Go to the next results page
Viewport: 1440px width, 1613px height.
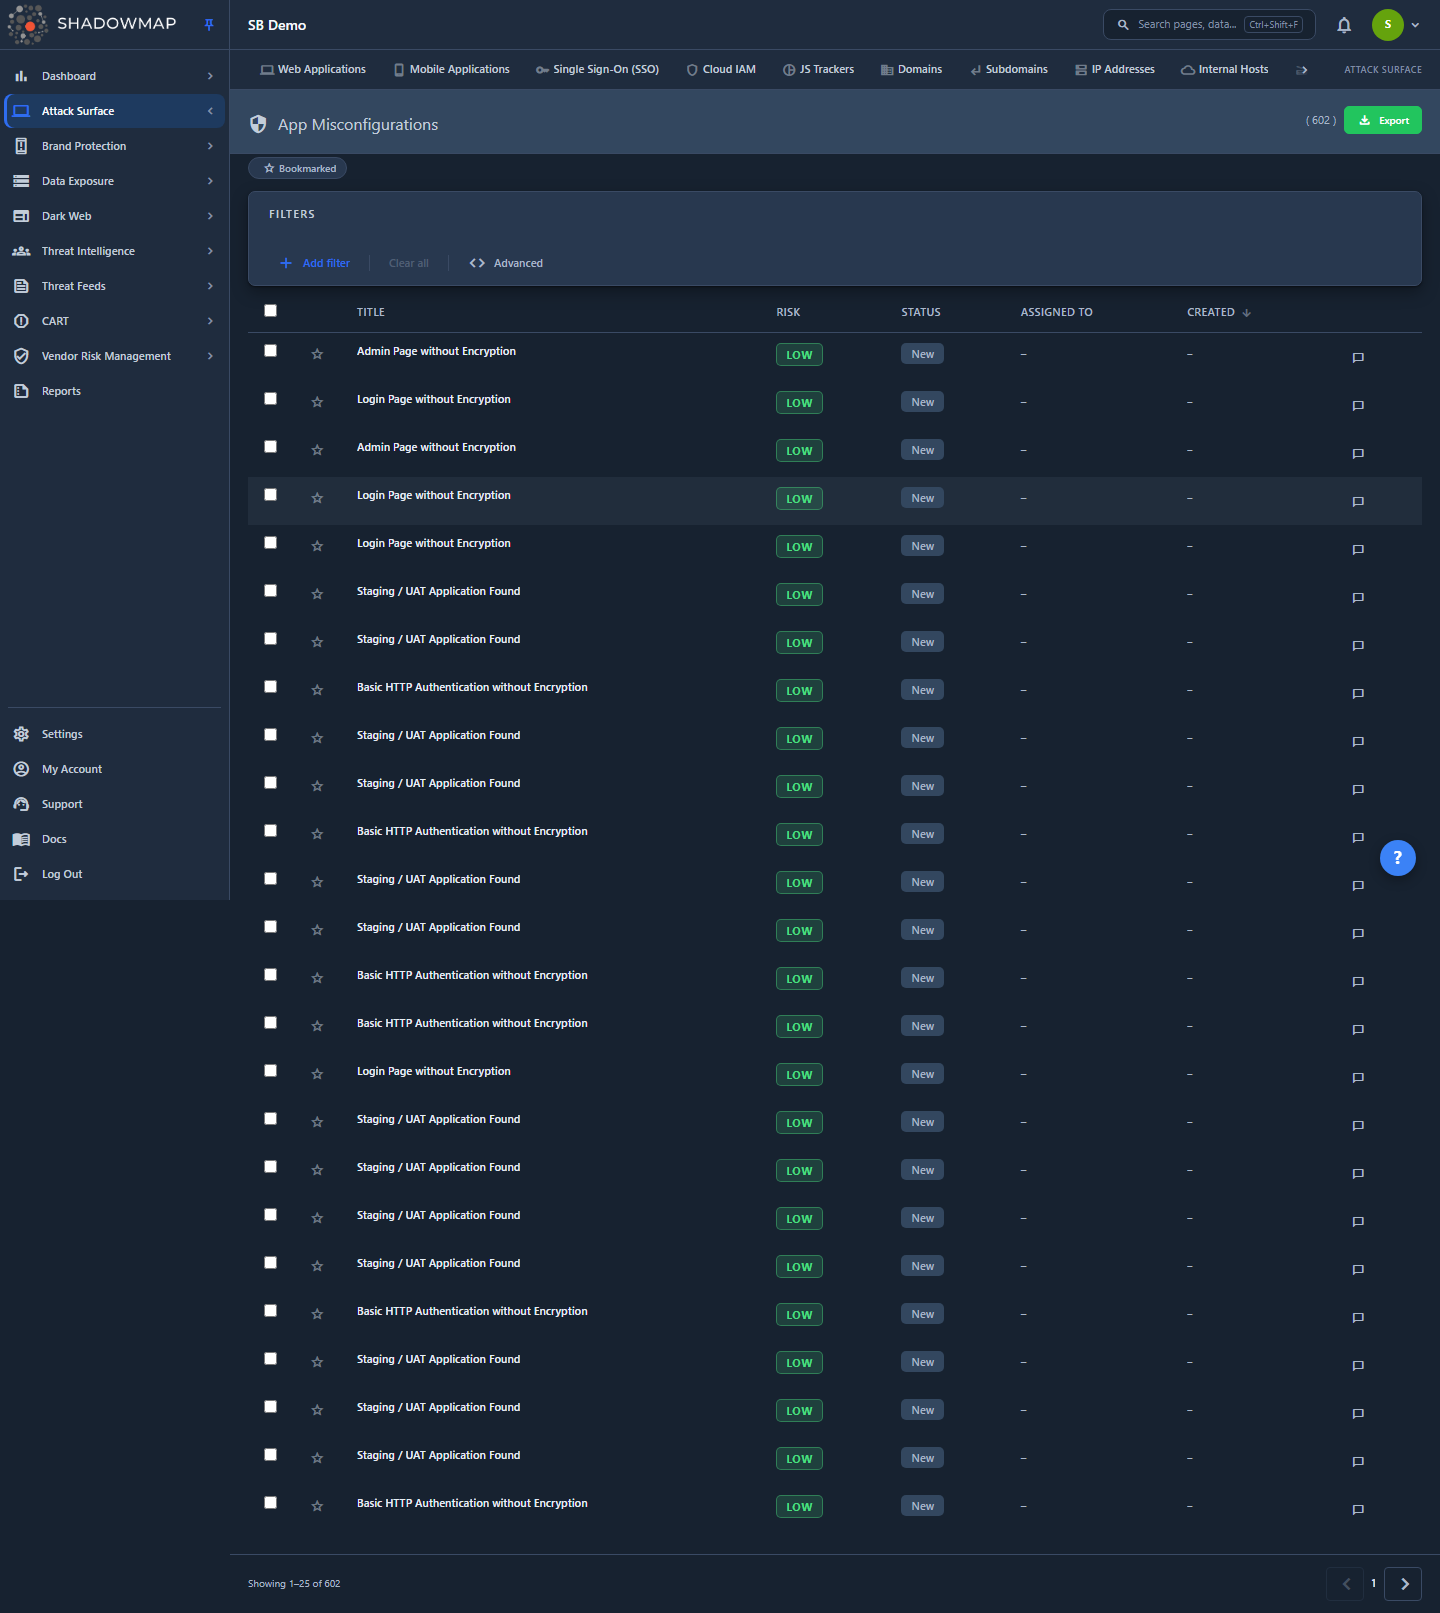point(1403,1584)
